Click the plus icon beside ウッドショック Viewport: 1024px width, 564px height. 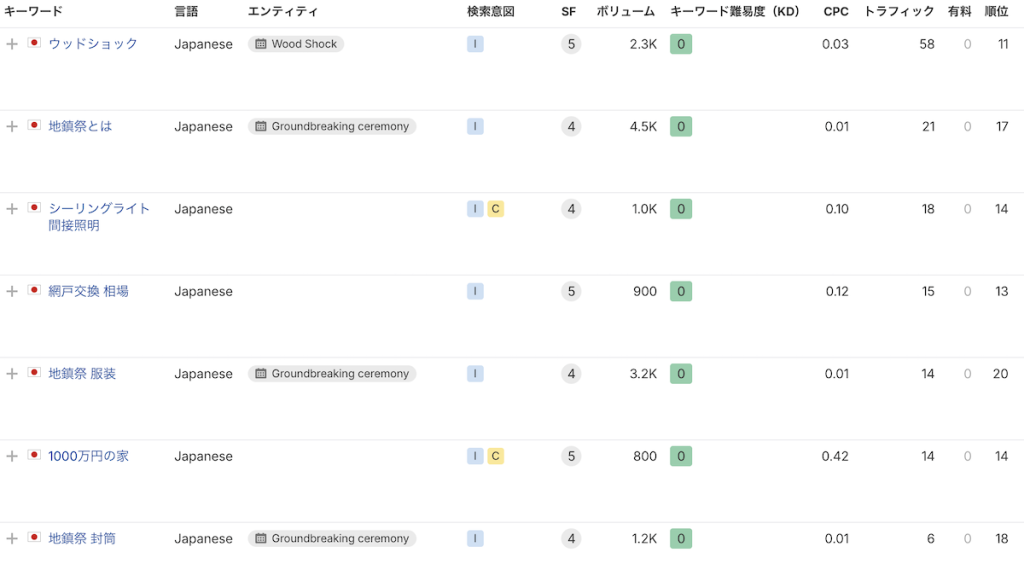12,44
